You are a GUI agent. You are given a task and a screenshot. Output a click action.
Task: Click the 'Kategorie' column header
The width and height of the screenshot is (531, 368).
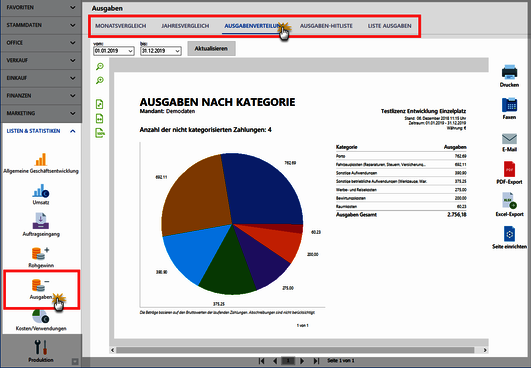pyautogui.click(x=346, y=147)
